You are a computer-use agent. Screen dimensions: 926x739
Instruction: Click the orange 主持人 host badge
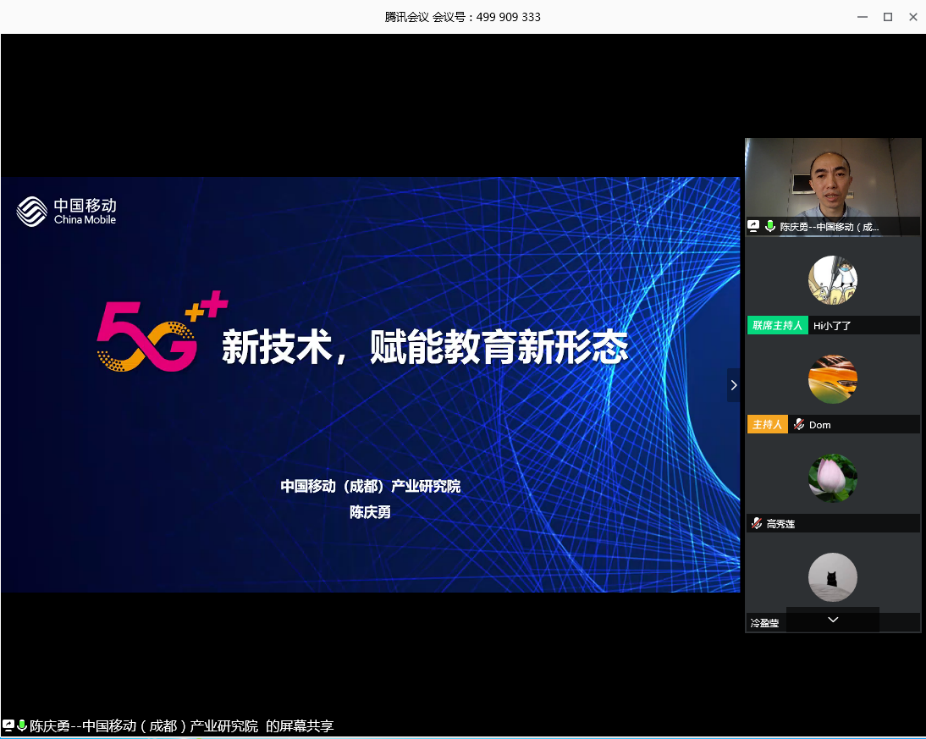coord(767,425)
